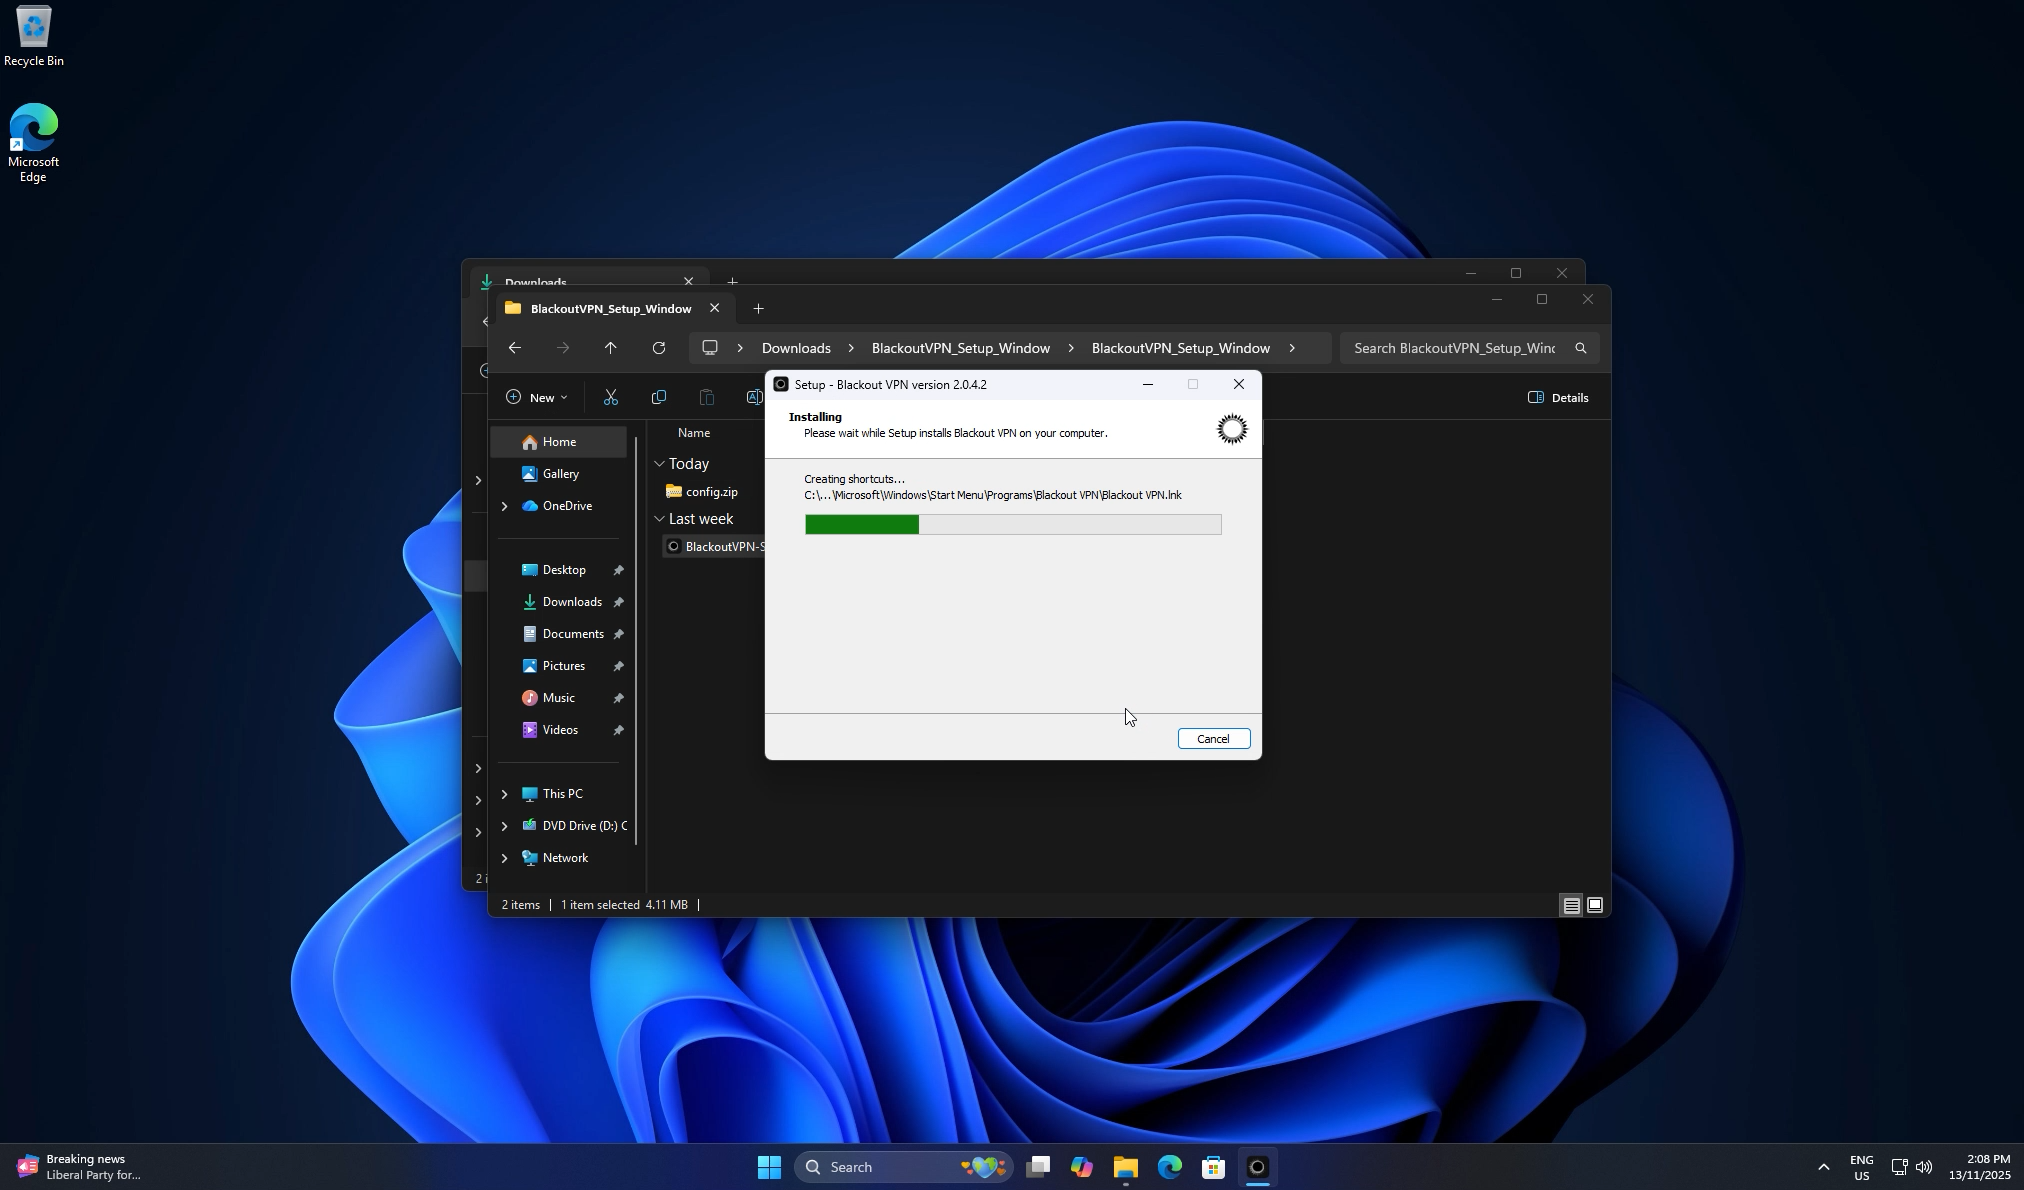2024x1190 pixels.
Task: Open Copilot from the taskbar
Action: click(x=1081, y=1166)
